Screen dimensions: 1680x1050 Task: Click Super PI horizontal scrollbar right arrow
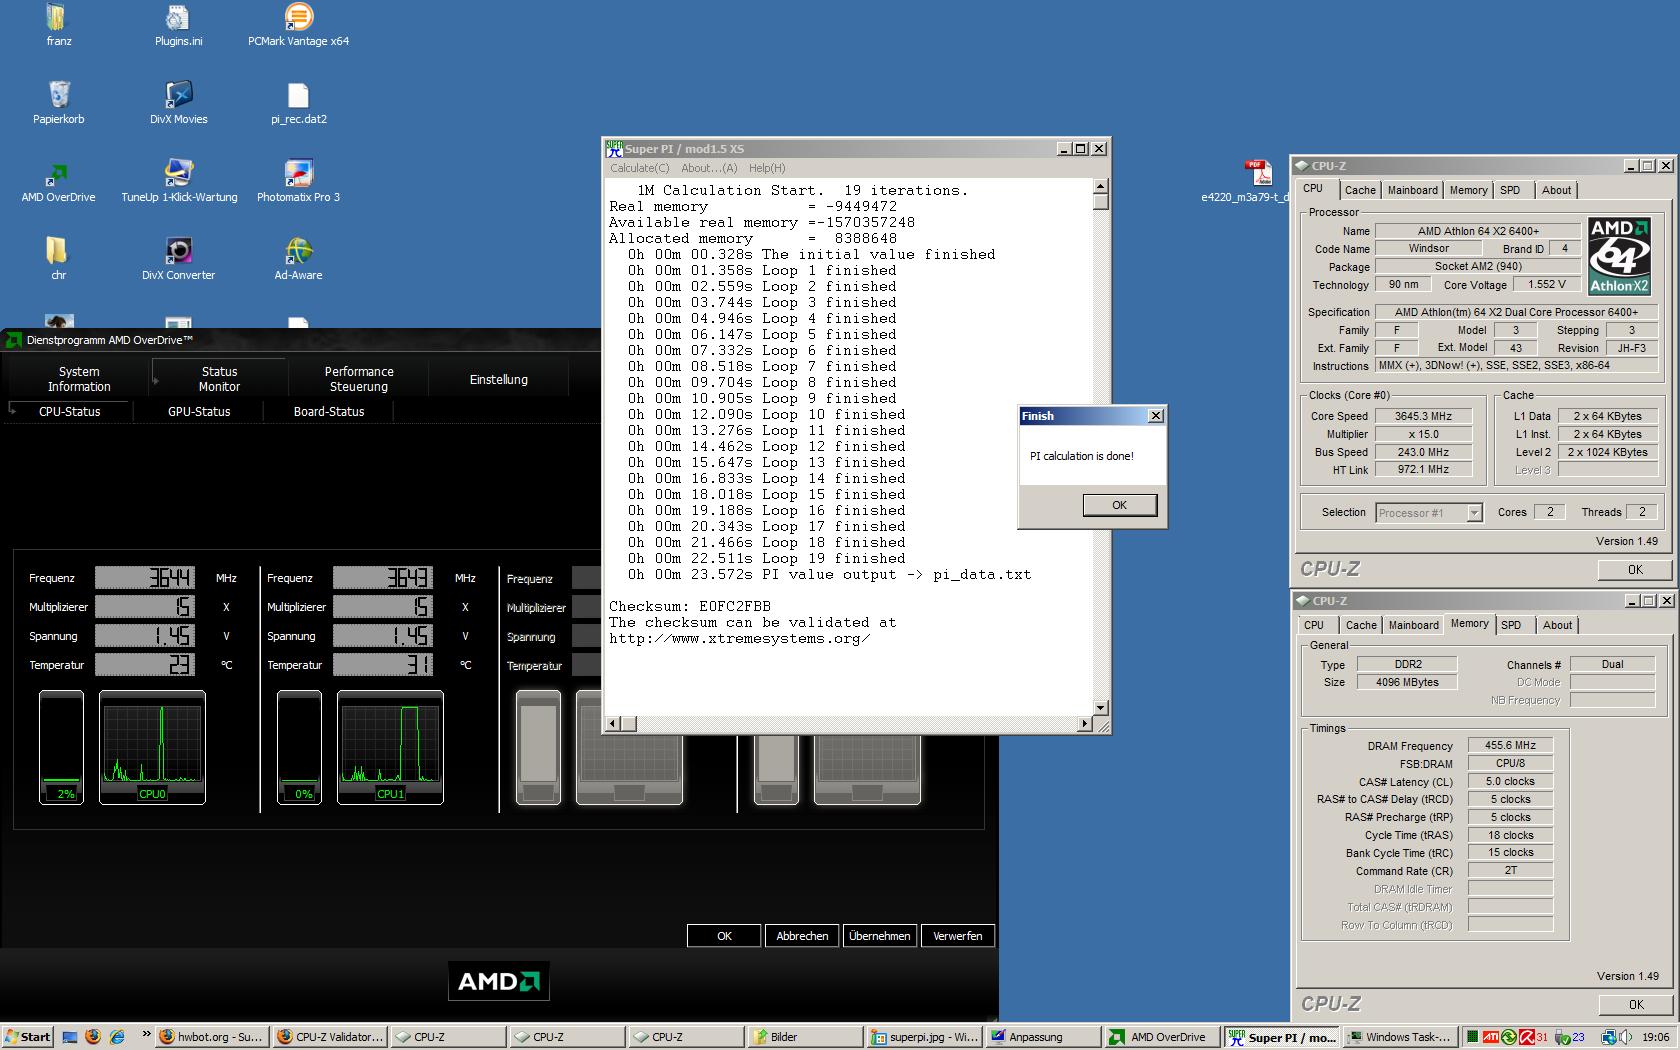pyautogui.click(x=1085, y=723)
